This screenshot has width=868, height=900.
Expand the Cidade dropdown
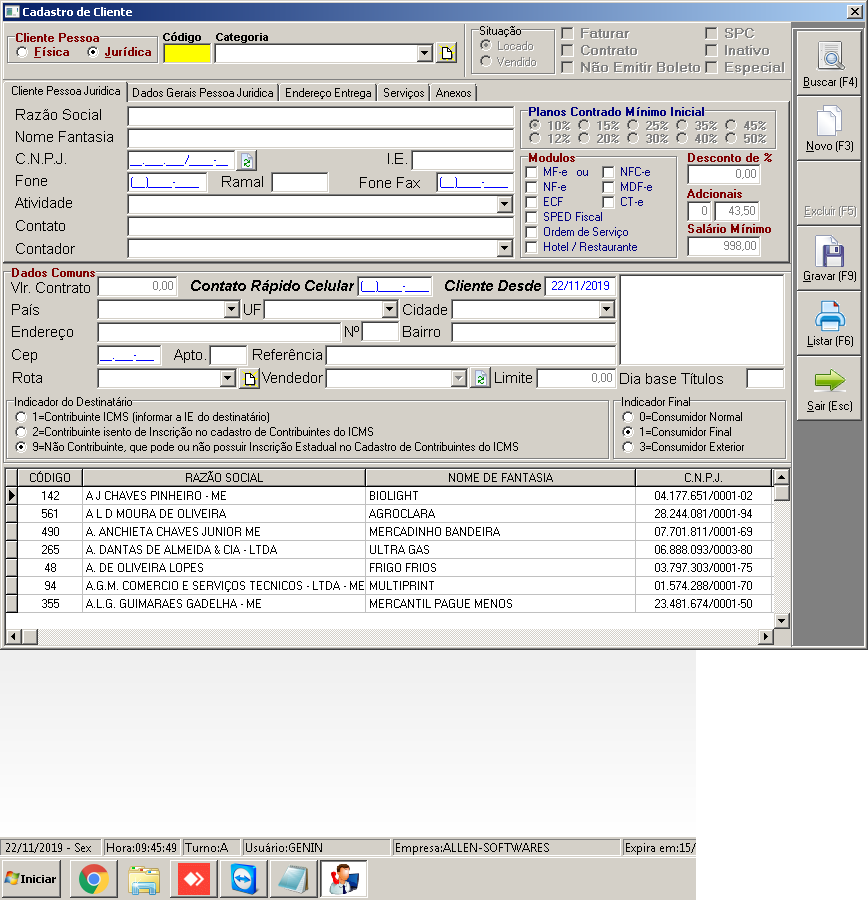[x=606, y=310]
